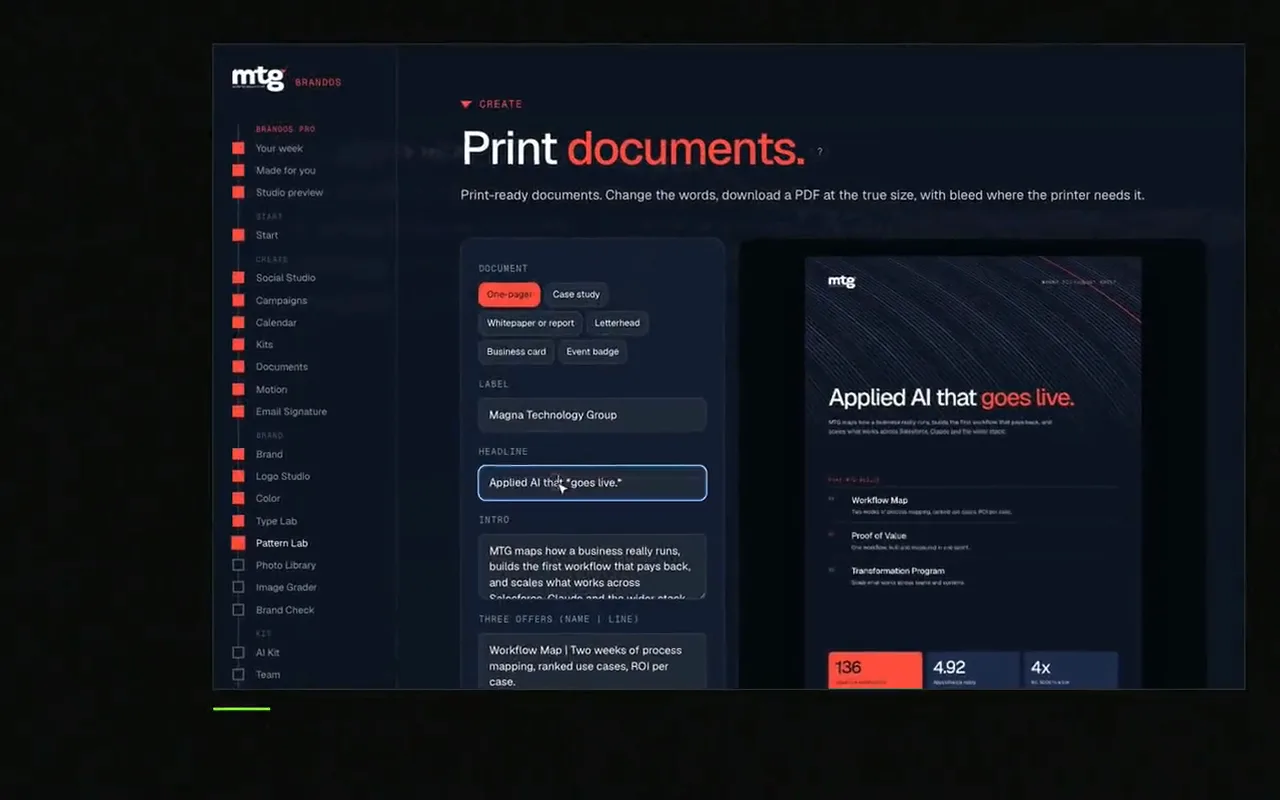Click the empty square icon beside Brand Check
The image size is (1280, 800).
tap(238, 610)
